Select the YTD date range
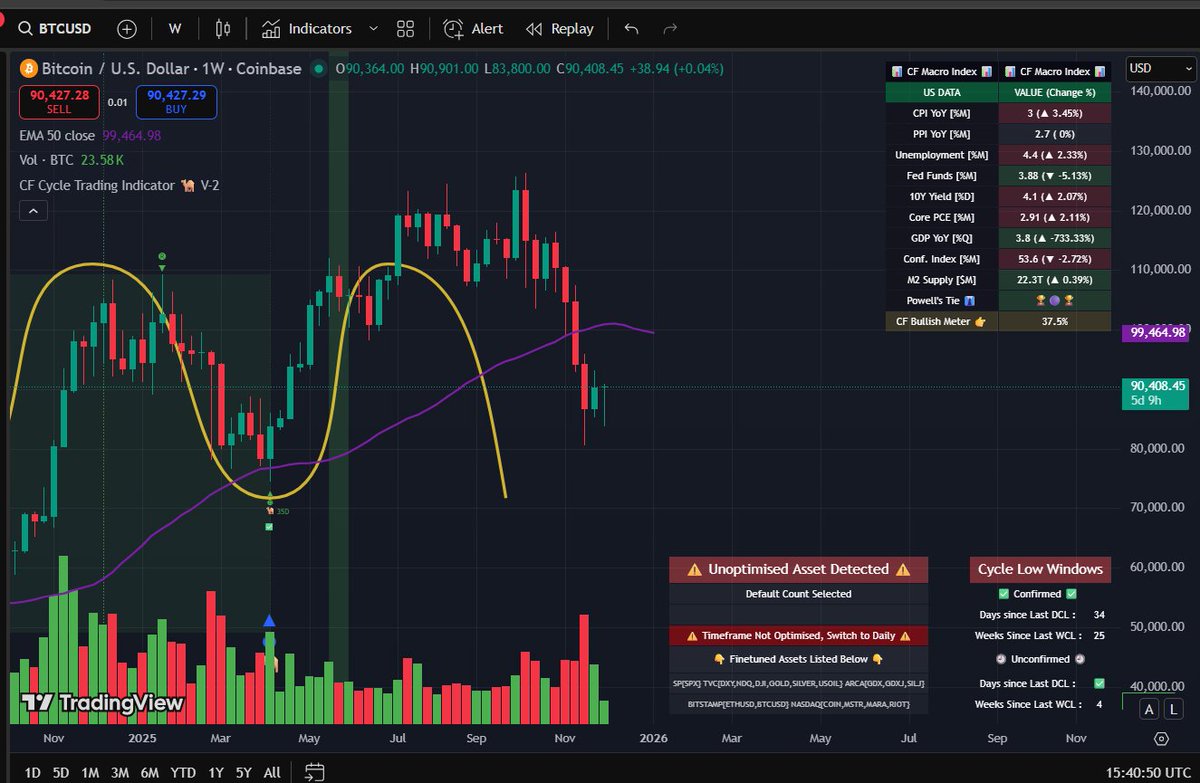The height and width of the screenshot is (783, 1200). 183,772
